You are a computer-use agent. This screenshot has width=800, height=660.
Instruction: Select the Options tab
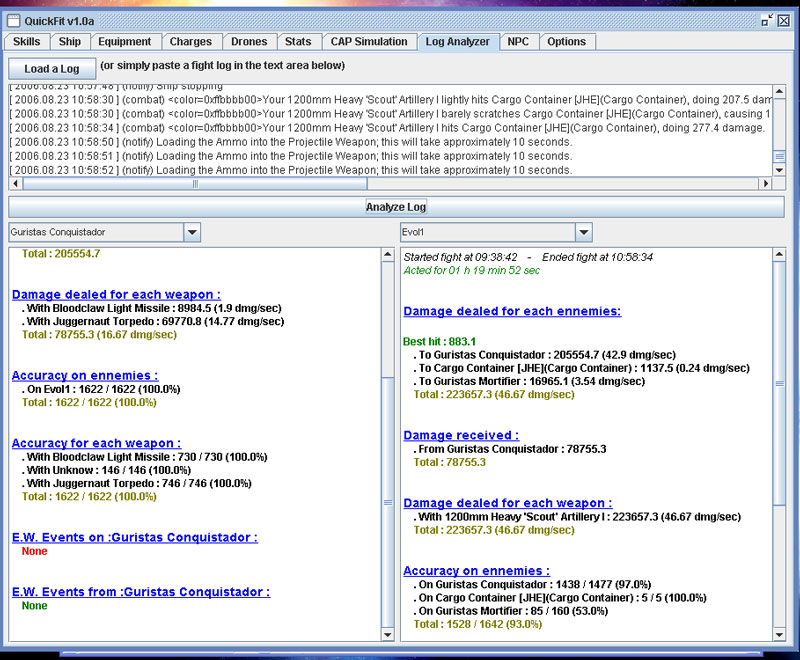(566, 42)
